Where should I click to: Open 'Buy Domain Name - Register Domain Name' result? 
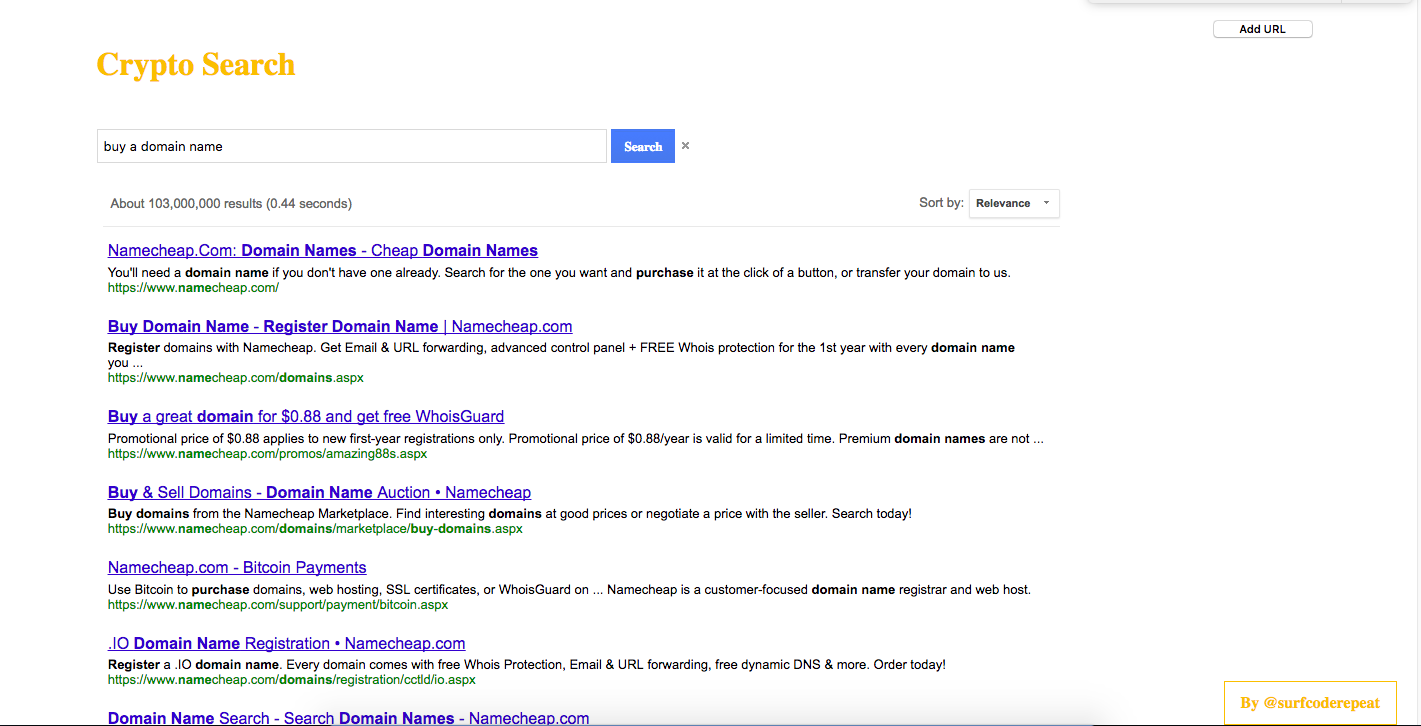pyautogui.click(x=340, y=327)
